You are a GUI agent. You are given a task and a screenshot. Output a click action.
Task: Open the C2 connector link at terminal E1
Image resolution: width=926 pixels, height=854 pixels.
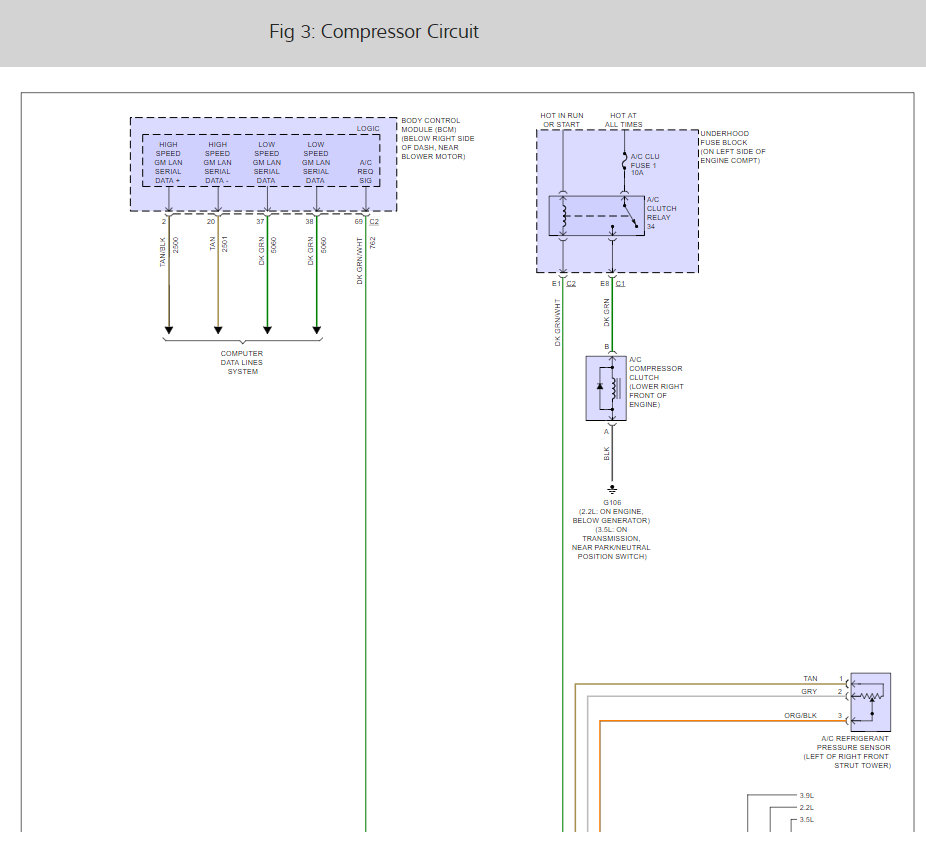click(570, 283)
